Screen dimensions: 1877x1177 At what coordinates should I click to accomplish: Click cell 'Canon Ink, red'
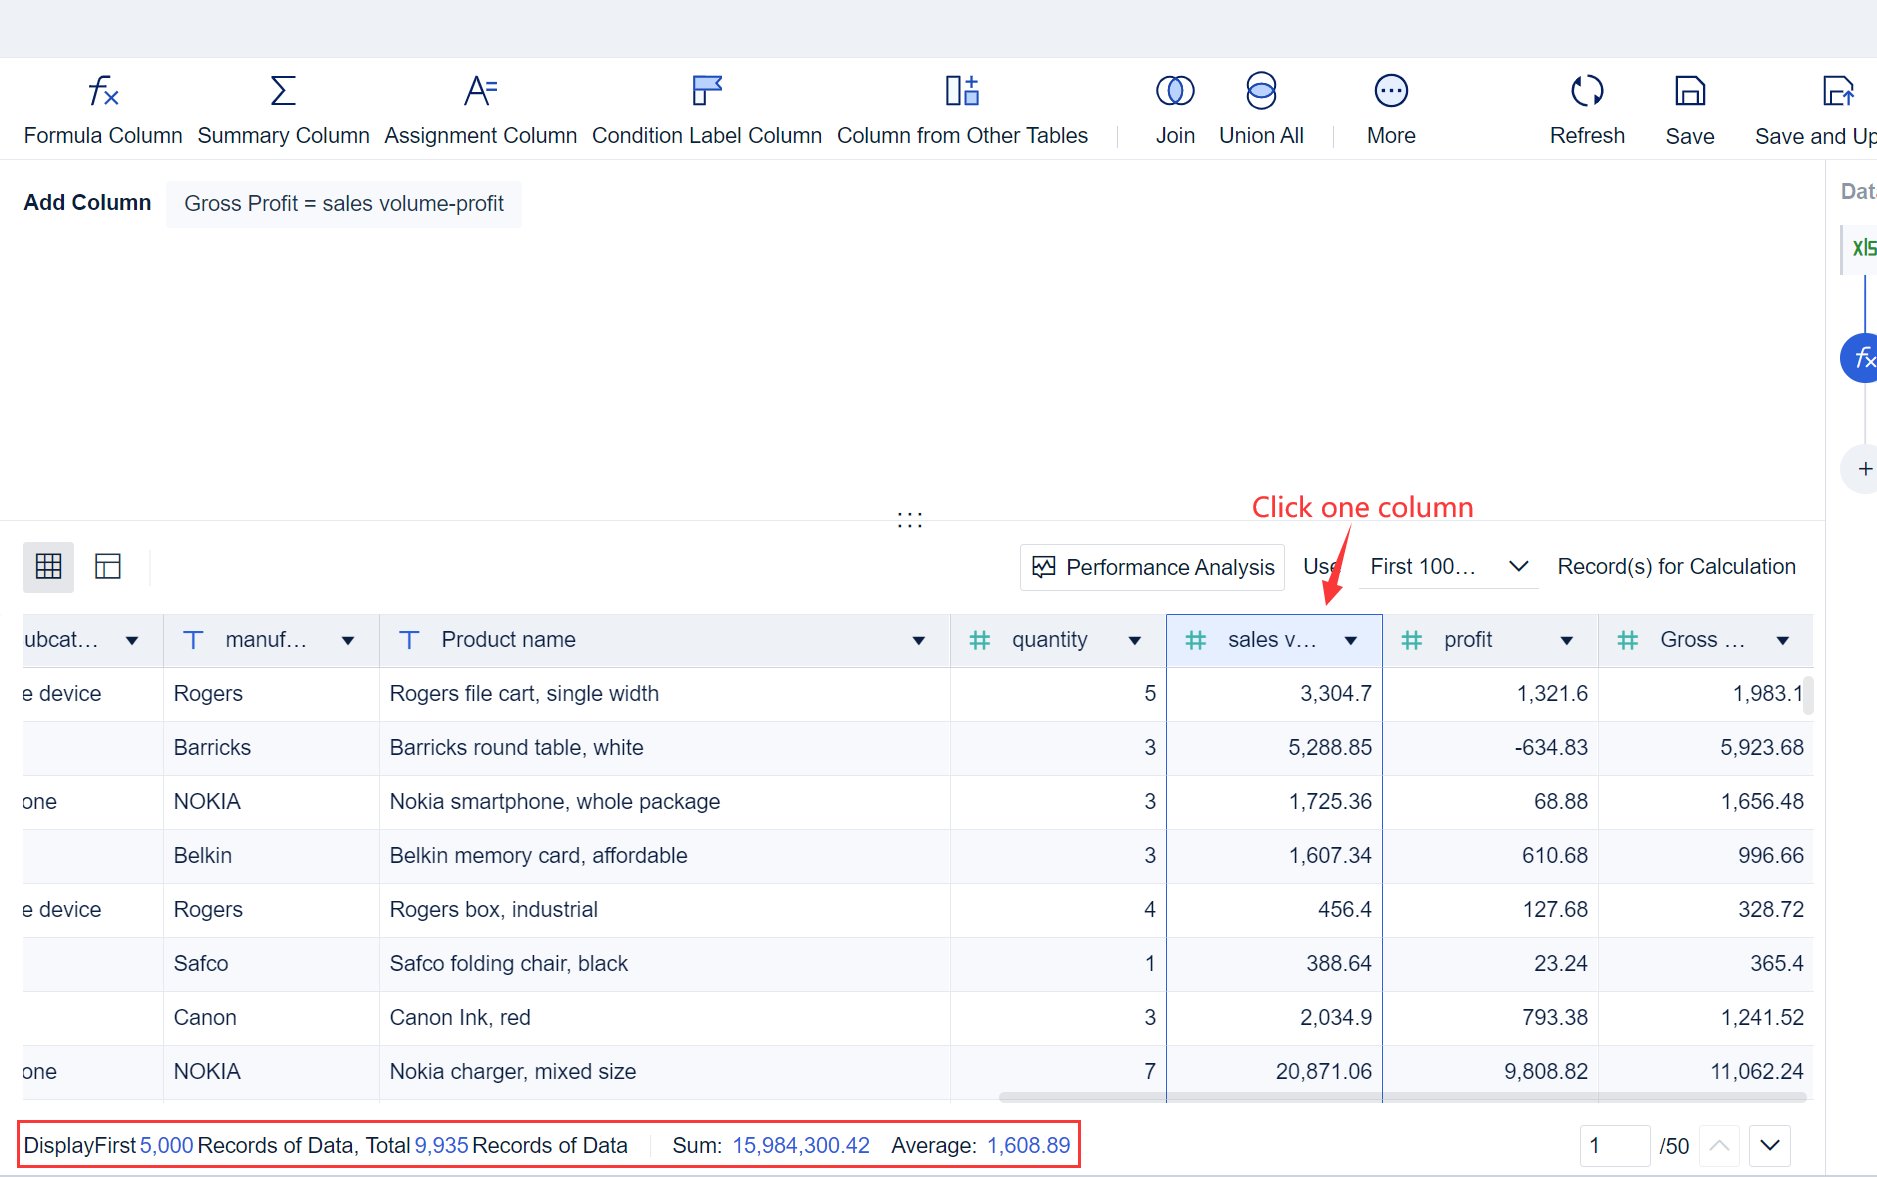pyautogui.click(x=665, y=1018)
